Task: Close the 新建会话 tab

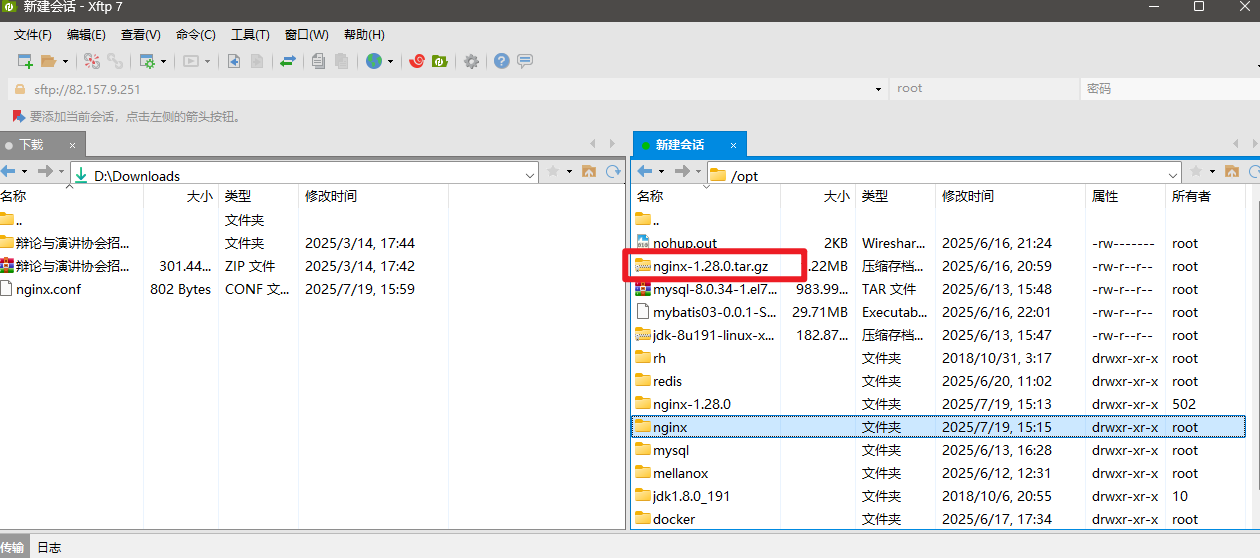Action: pyautogui.click(x=732, y=145)
